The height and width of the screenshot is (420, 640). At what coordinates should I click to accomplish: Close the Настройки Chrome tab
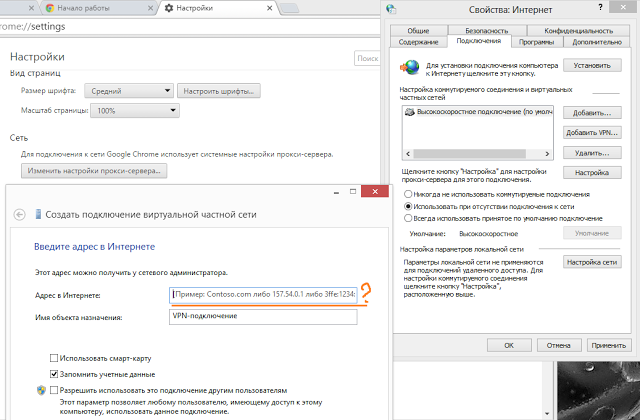pos(269,8)
